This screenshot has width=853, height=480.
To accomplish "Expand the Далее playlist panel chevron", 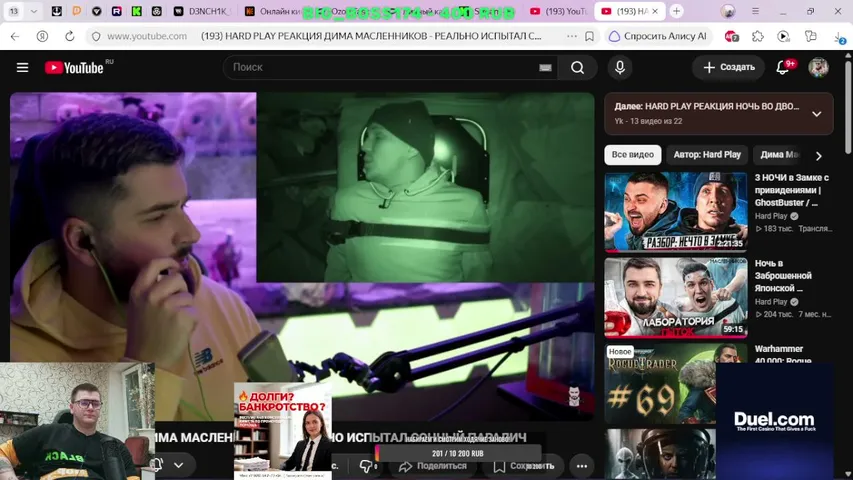I will 817,114.
